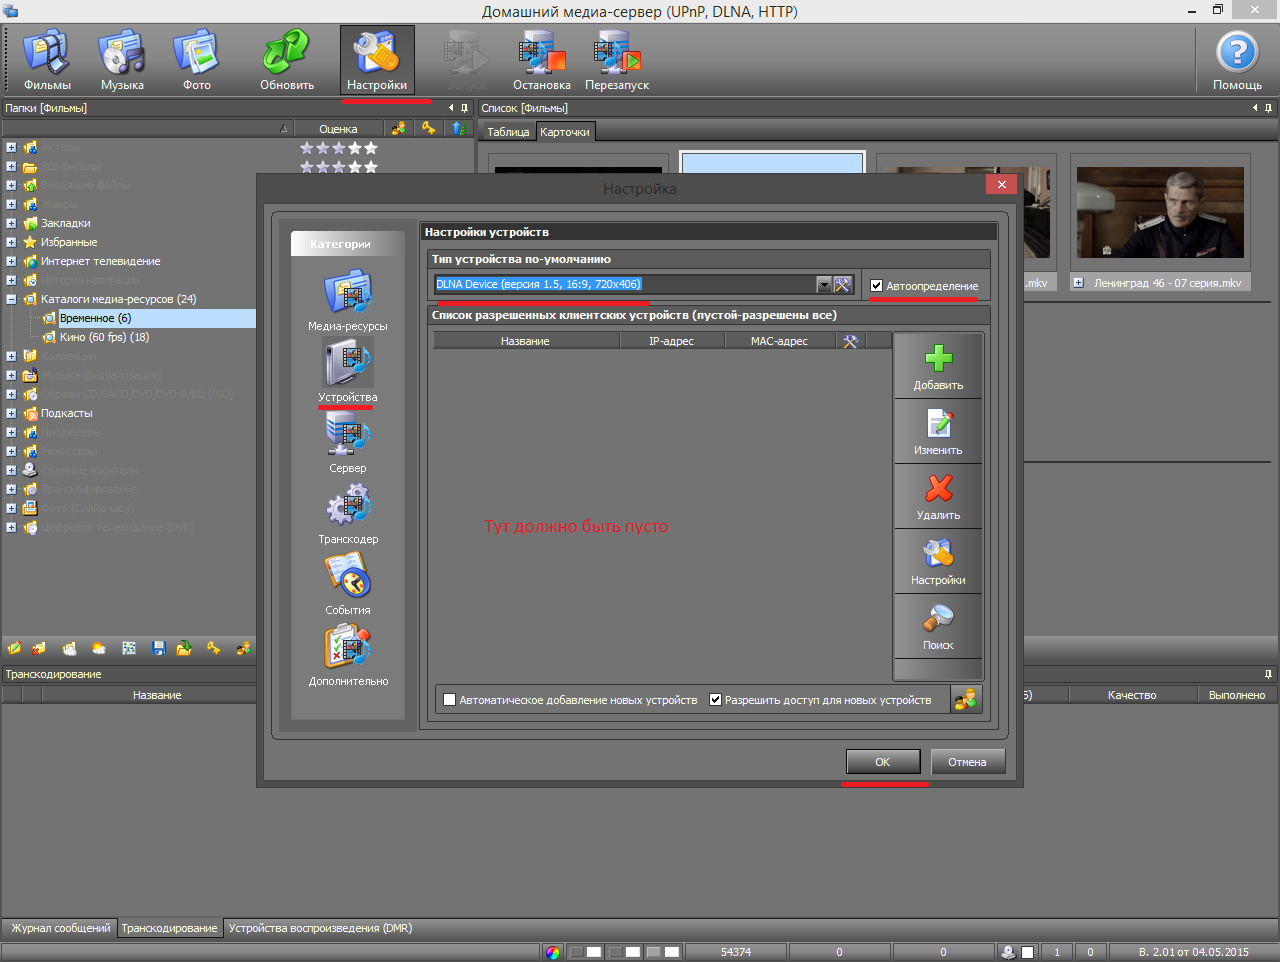Viewport: 1280px width, 962px height.
Task: Click the Музыка (Music) toolbar icon
Action: [122, 60]
